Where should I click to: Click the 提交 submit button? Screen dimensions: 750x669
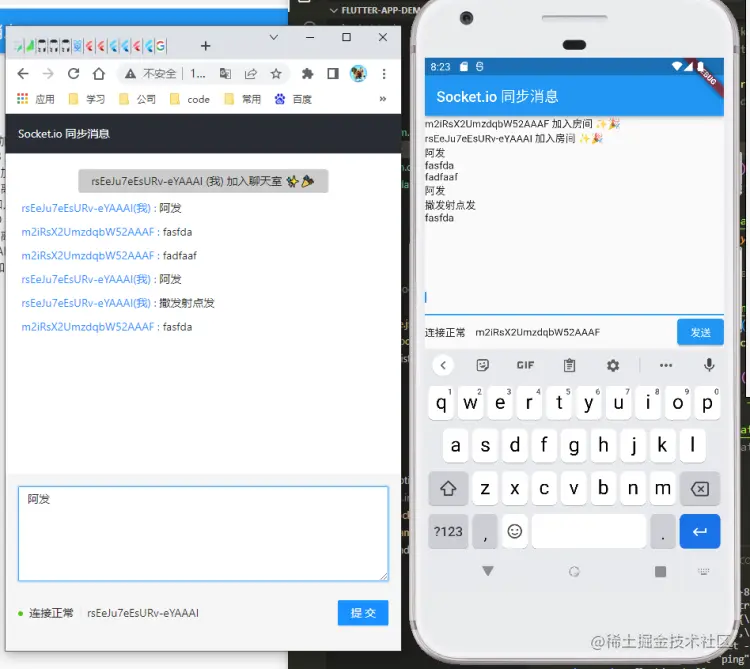pyautogui.click(x=363, y=613)
